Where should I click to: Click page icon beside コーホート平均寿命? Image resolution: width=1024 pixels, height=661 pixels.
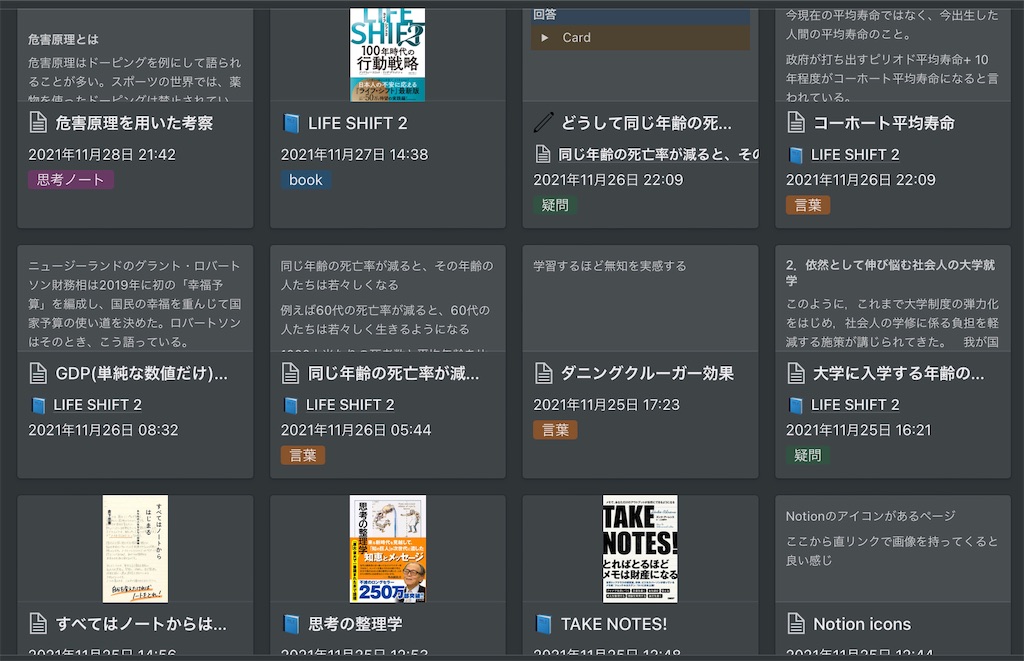click(x=796, y=123)
